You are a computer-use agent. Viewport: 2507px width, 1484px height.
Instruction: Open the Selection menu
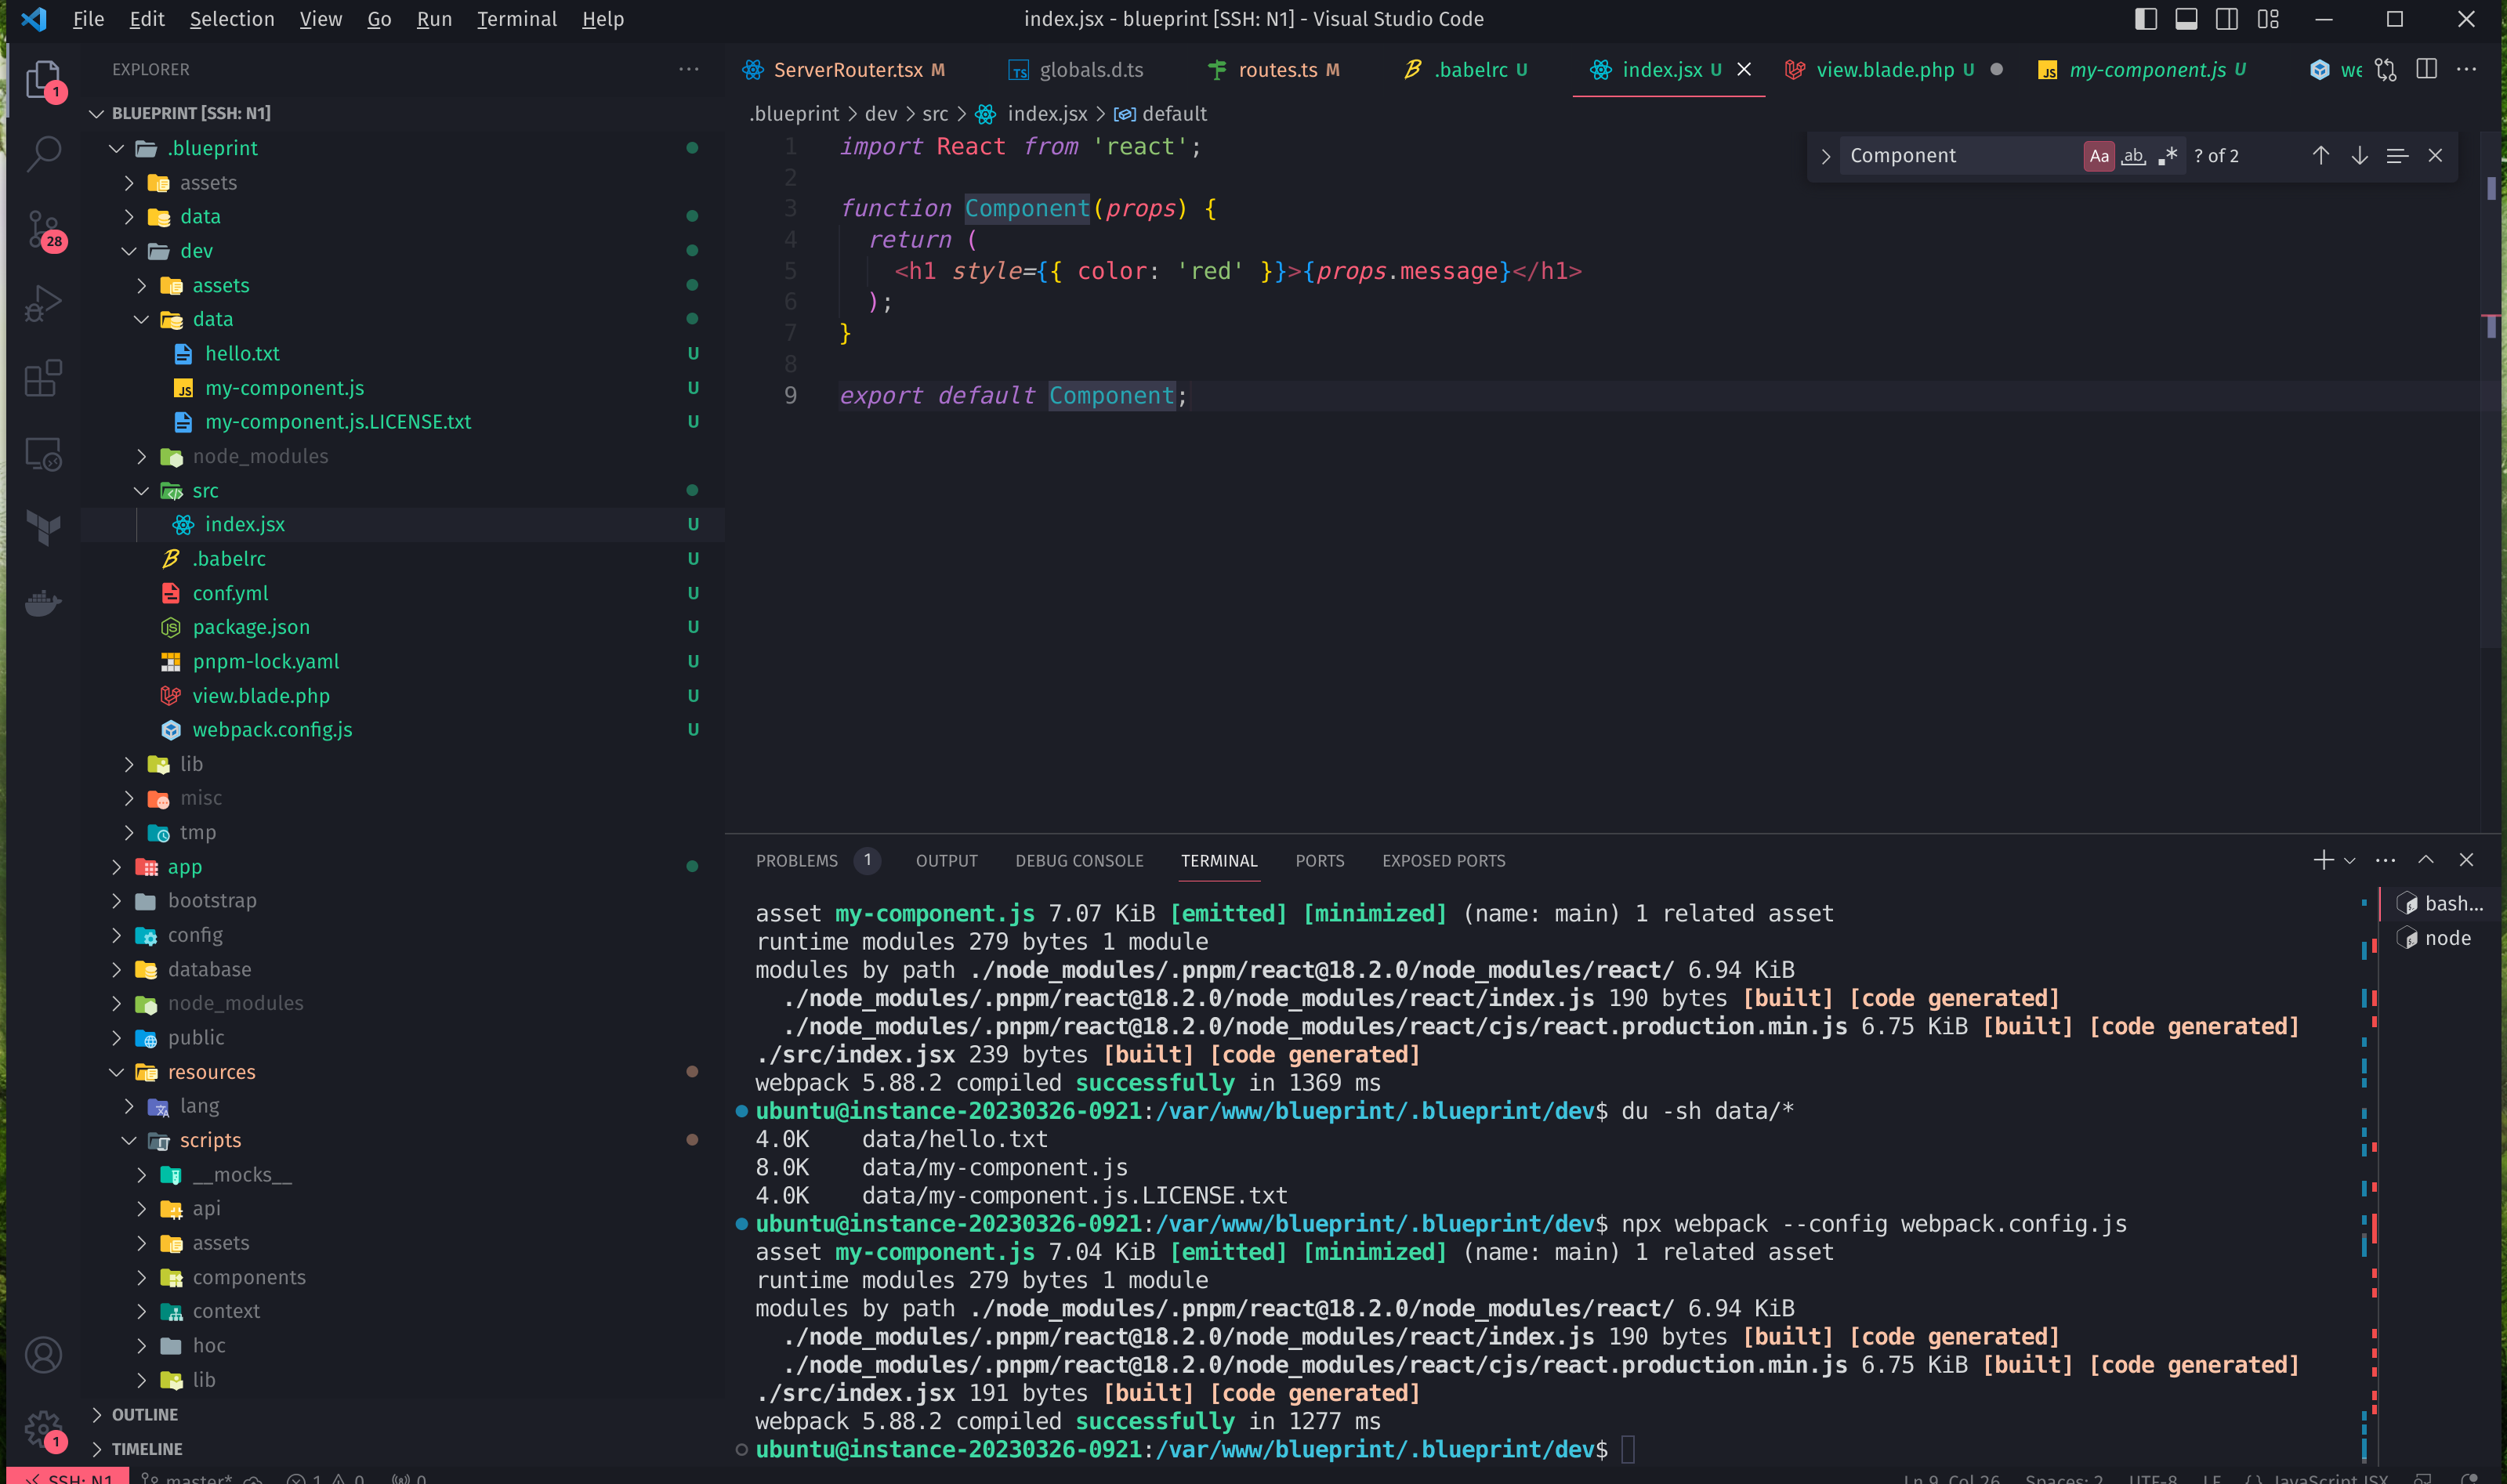232,19
